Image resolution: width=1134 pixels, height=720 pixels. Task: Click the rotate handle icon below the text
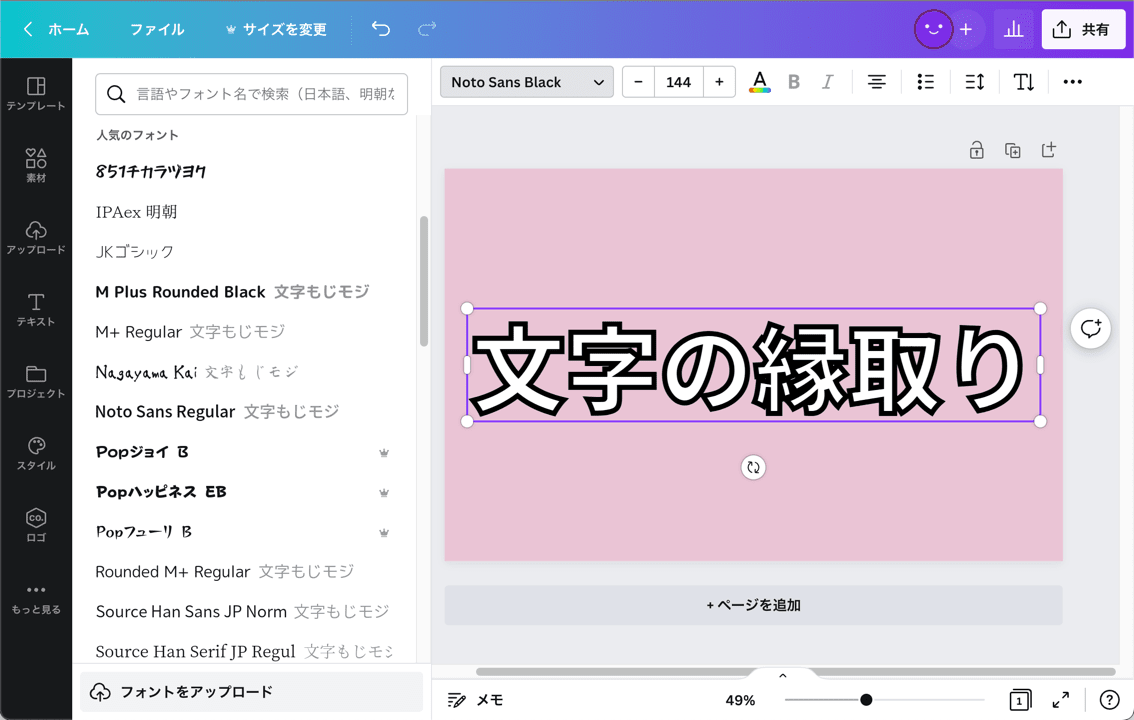[753, 467]
